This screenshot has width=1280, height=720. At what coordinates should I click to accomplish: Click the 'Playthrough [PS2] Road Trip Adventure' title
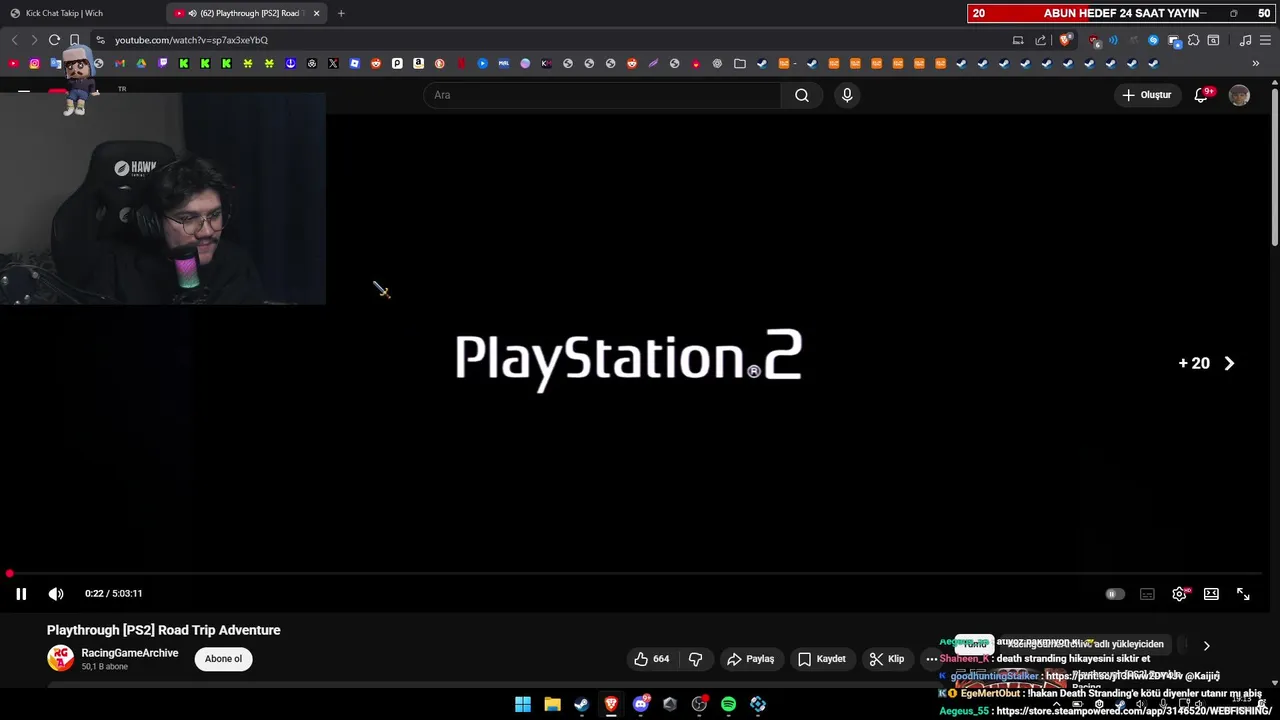(x=164, y=630)
